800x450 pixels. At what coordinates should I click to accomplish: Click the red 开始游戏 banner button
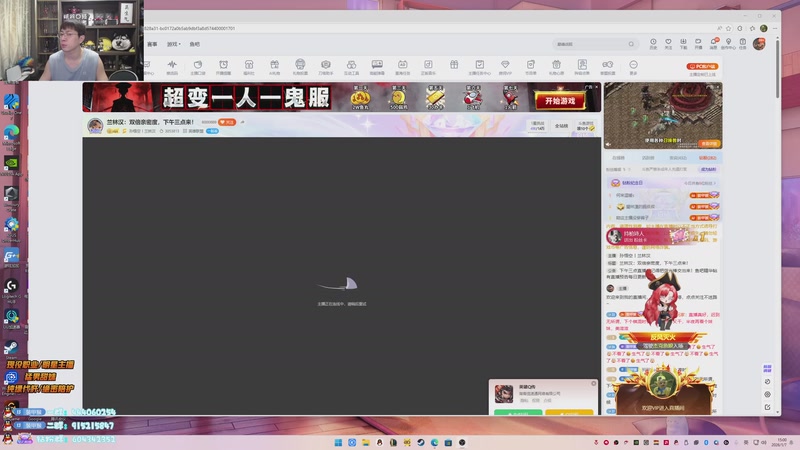click(560, 101)
